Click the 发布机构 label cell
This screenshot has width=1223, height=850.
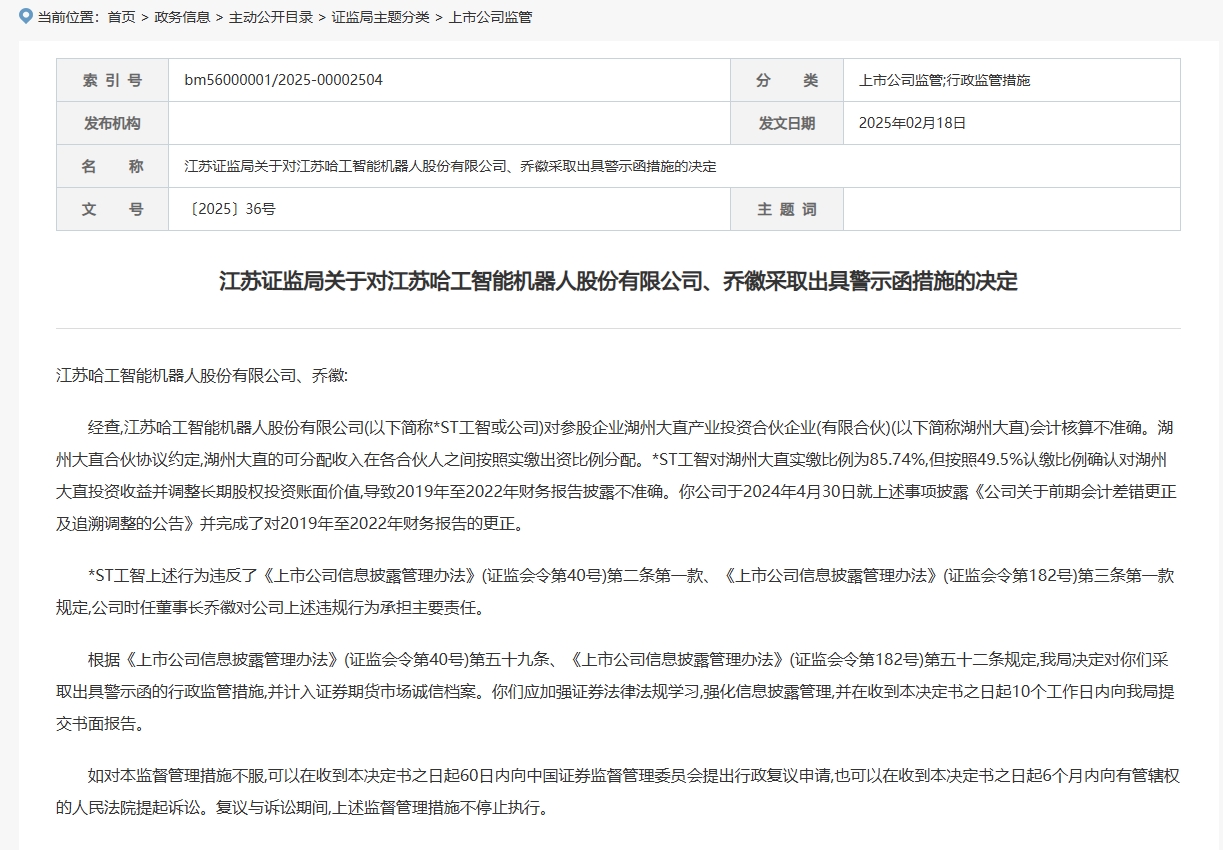[x=112, y=123]
